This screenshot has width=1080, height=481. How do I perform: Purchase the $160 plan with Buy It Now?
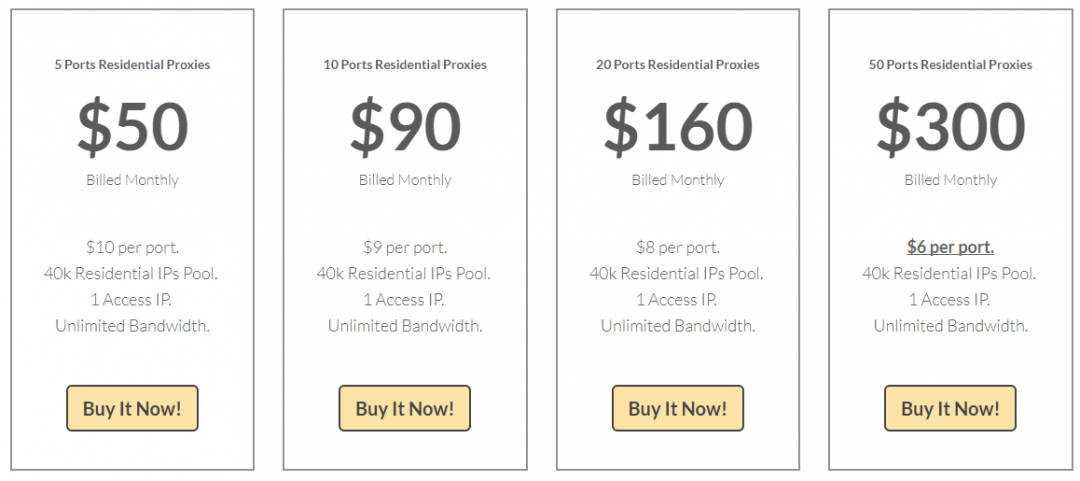[x=677, y=408]
